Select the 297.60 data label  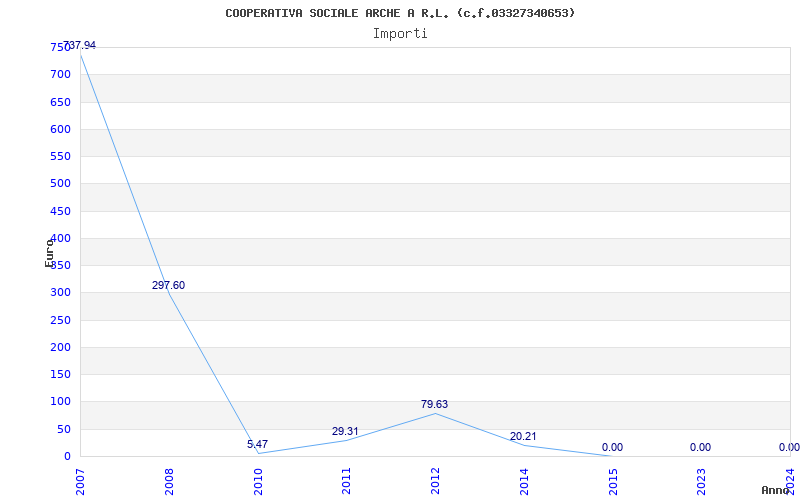[168, 285]
